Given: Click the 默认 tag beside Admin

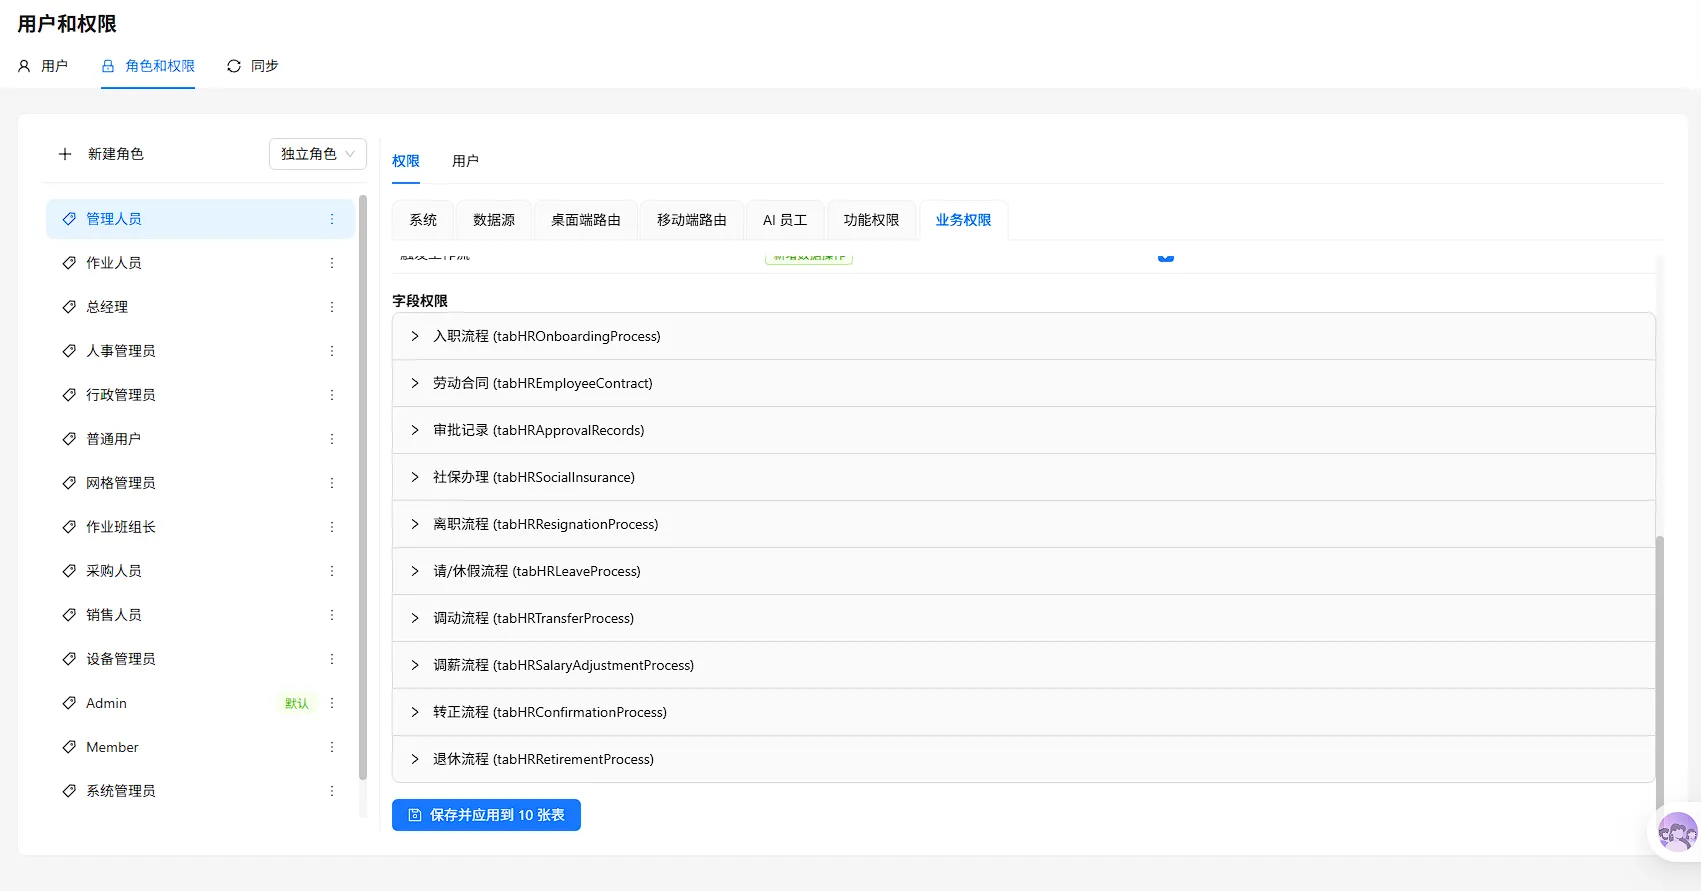Looking at the screenshot, I should tap(297, 703).
